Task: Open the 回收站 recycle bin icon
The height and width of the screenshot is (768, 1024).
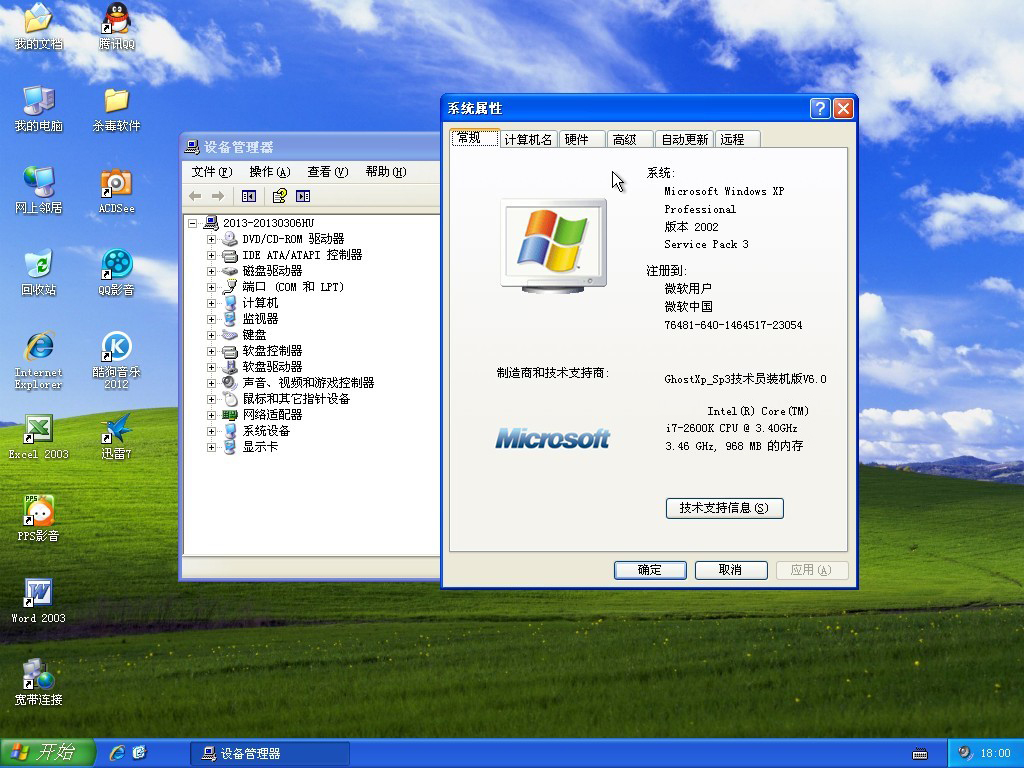Action: point(39,272)
